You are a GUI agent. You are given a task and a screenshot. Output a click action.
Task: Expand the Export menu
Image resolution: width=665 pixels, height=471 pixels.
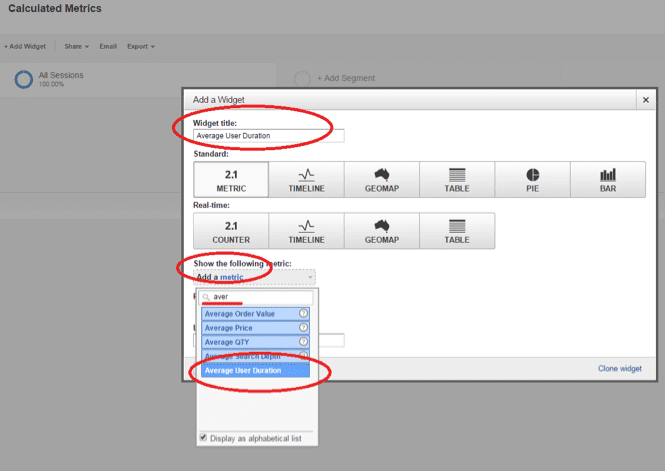141,46
